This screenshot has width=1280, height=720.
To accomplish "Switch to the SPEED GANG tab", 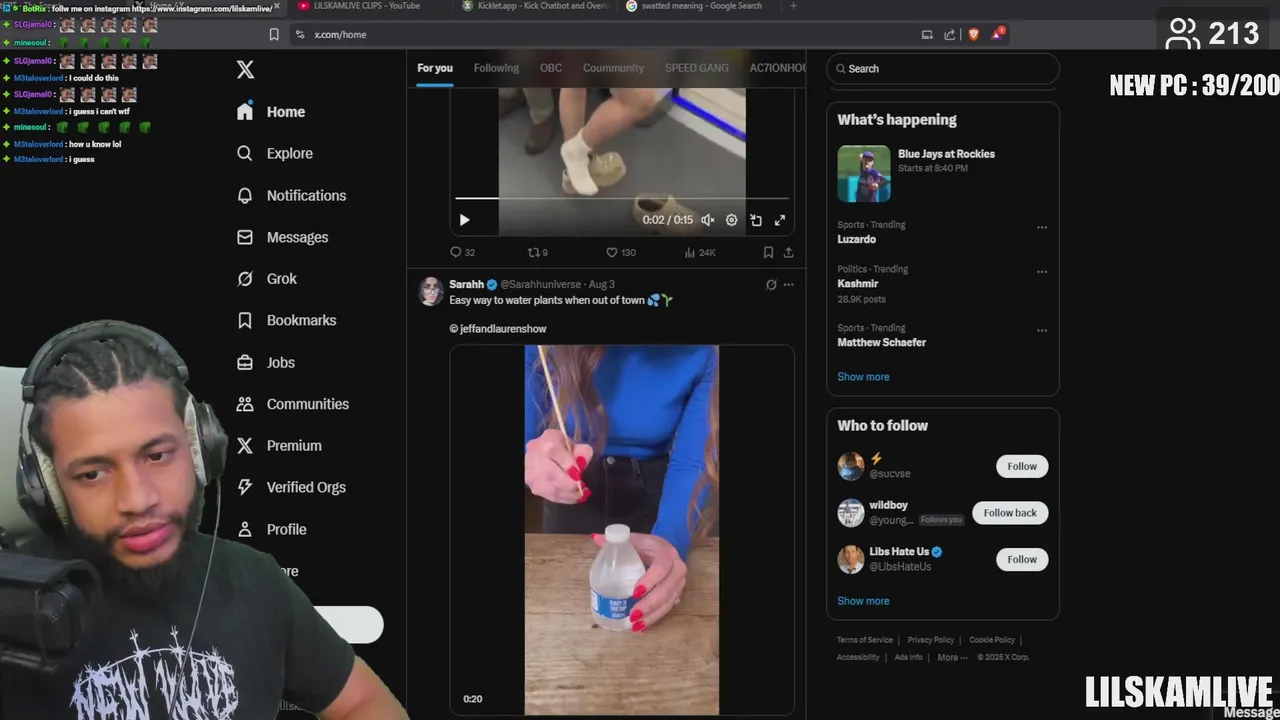I will click(x=697, y=68).
